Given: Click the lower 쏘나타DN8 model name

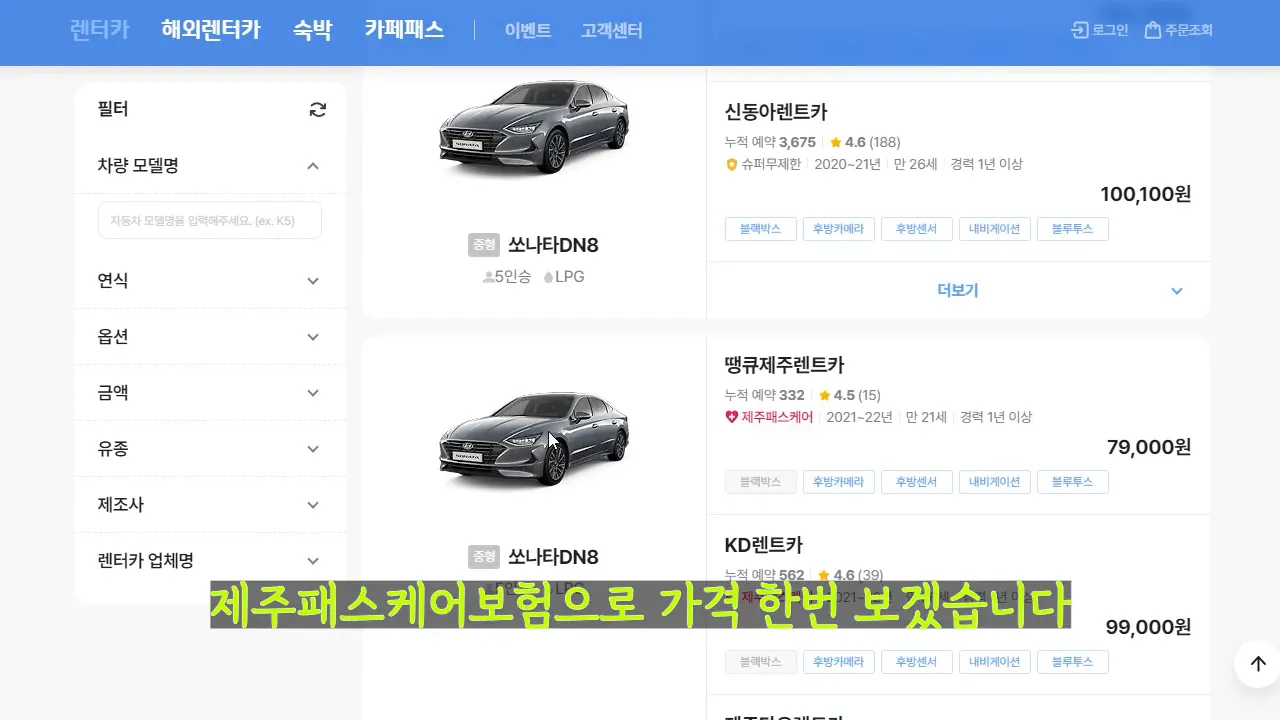Looking at the screenshot, I should point(553,557).
